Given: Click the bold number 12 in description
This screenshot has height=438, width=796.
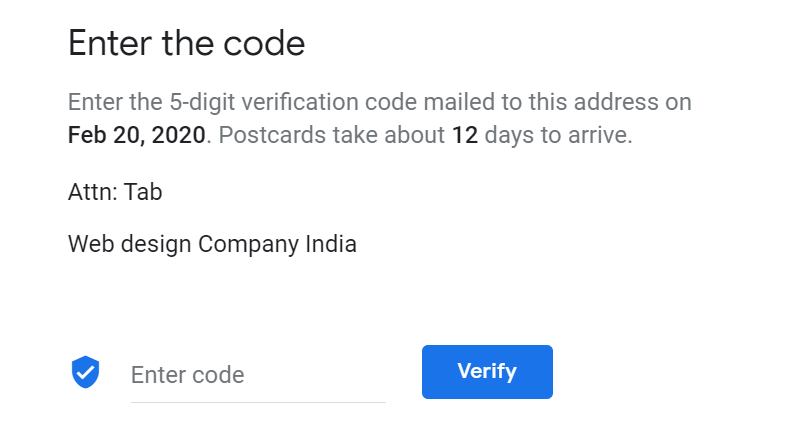Looking at the screenshot, I should [465, 135].
